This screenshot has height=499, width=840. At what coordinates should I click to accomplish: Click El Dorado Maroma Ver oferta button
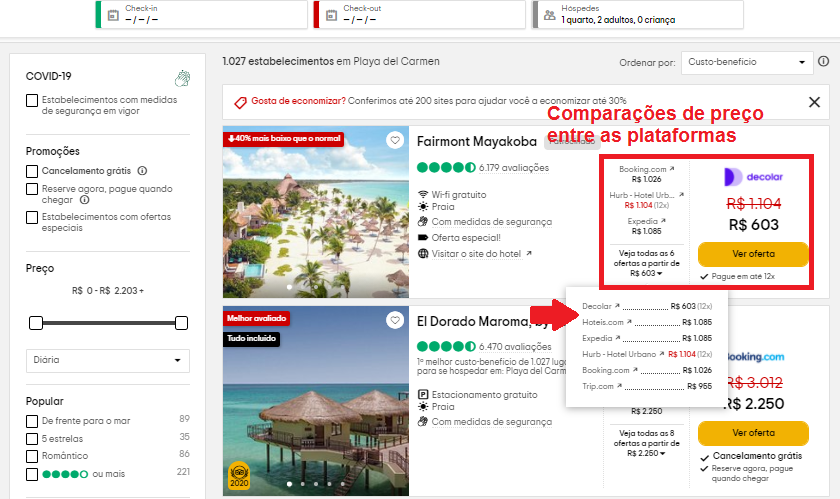[x=753, y=433]
